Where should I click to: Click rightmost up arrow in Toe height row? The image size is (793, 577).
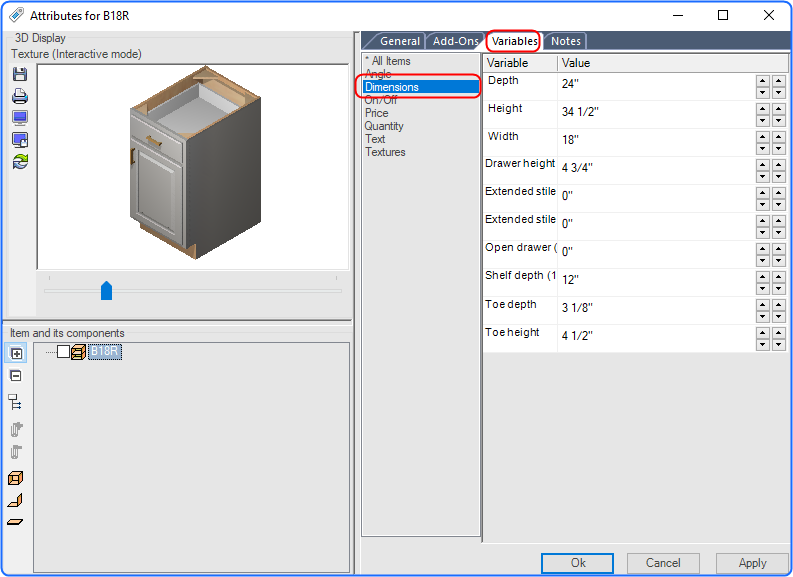click(x=779, y=333)
